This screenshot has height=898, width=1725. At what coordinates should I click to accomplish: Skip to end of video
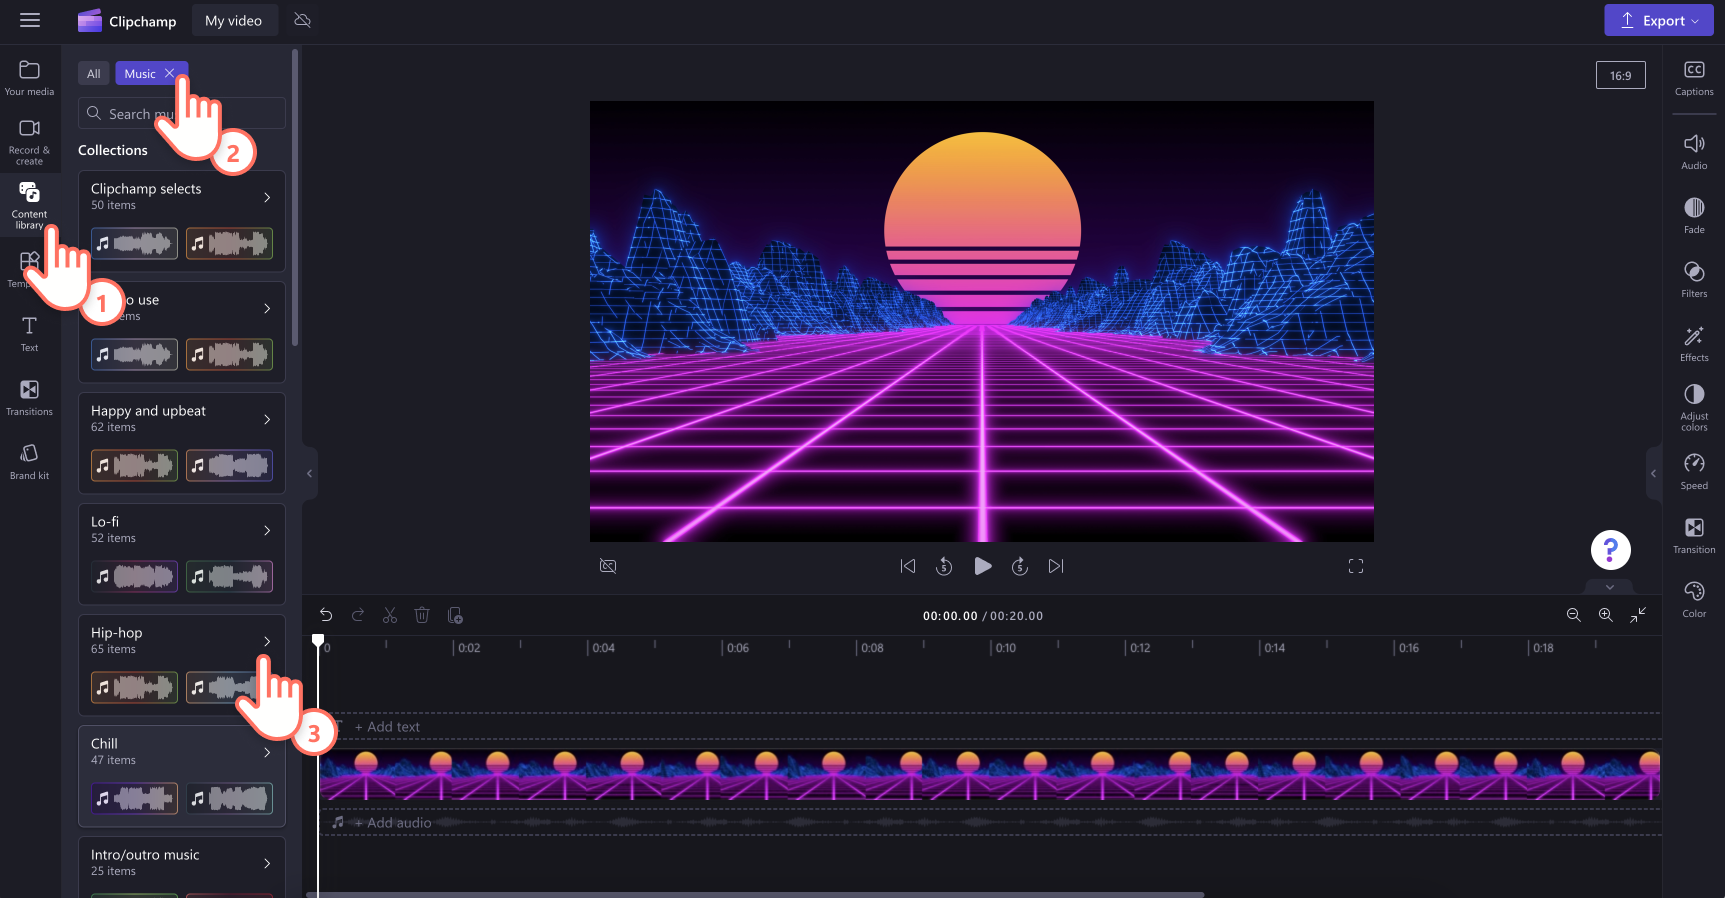point(1056,566)
